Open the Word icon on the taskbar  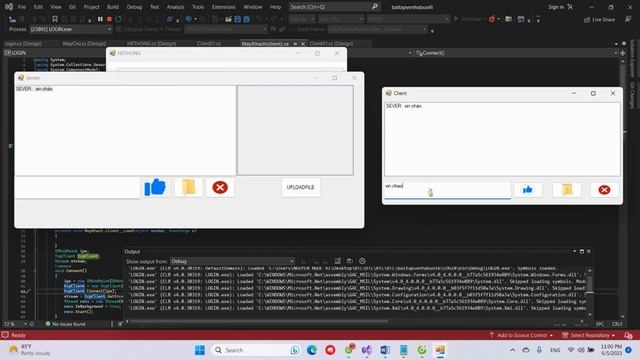coord(385,350)
